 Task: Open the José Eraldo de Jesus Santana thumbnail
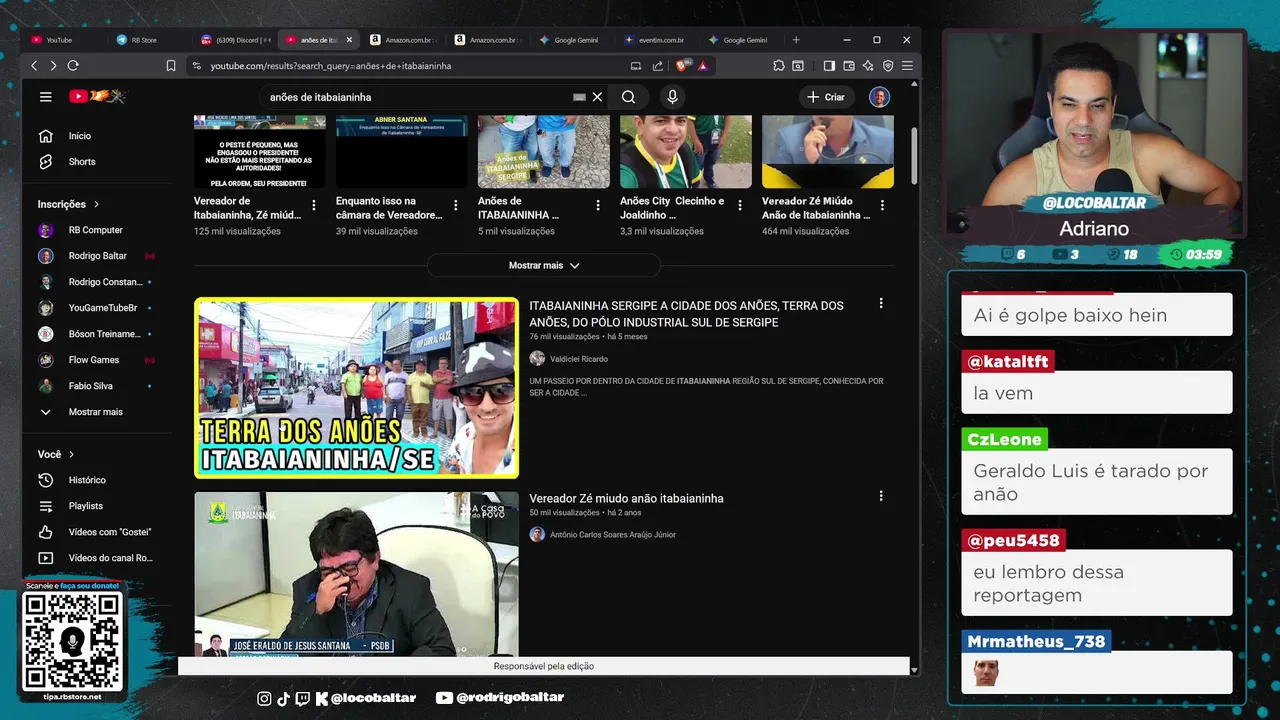(356, 574)
